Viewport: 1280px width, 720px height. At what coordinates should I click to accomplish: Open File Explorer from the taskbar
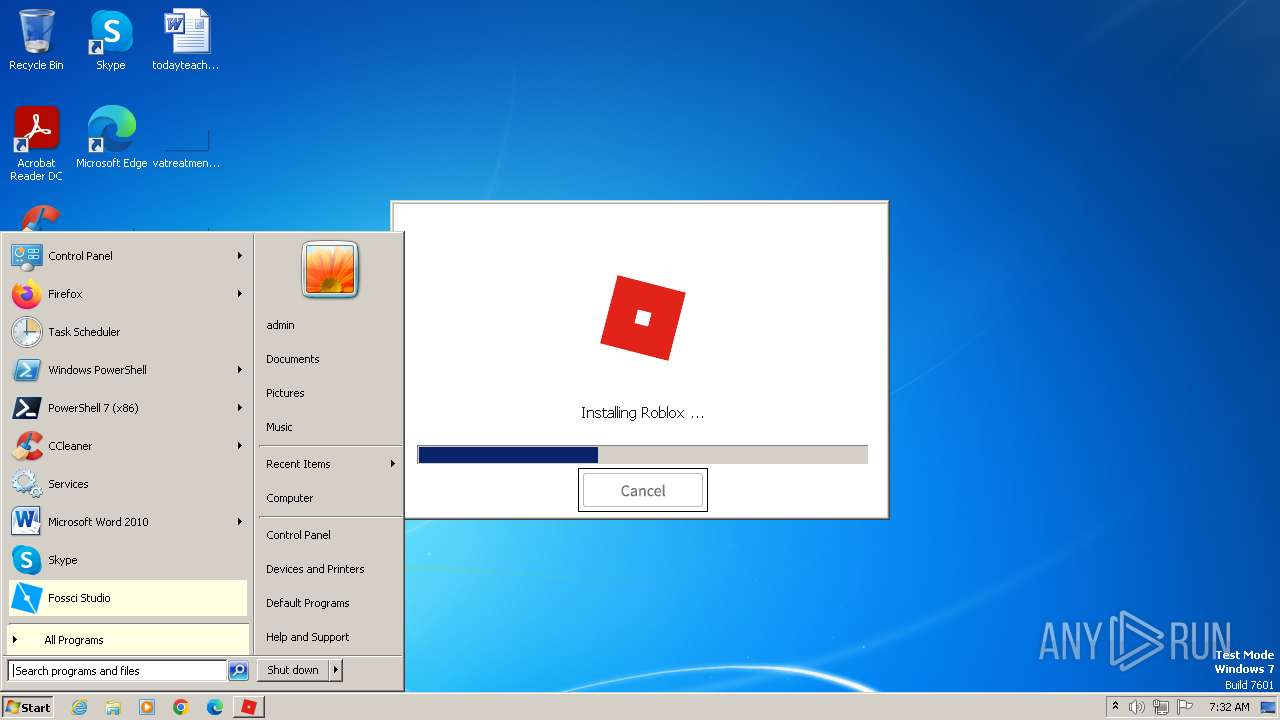(x=113, y=707)
